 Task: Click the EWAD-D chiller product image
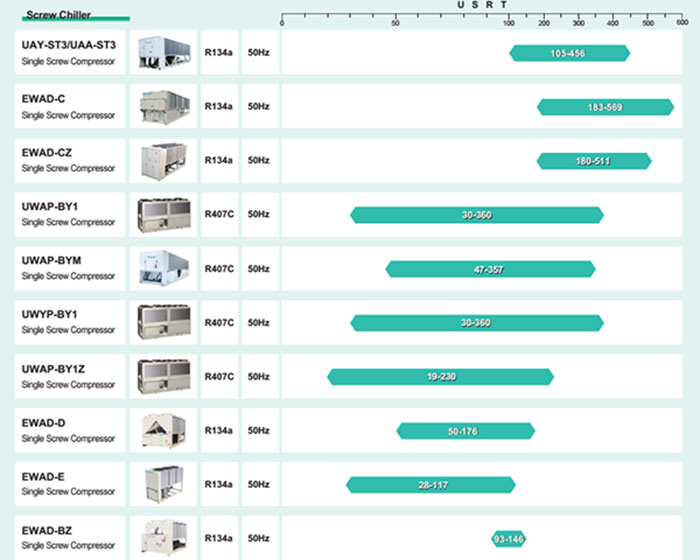164,430
